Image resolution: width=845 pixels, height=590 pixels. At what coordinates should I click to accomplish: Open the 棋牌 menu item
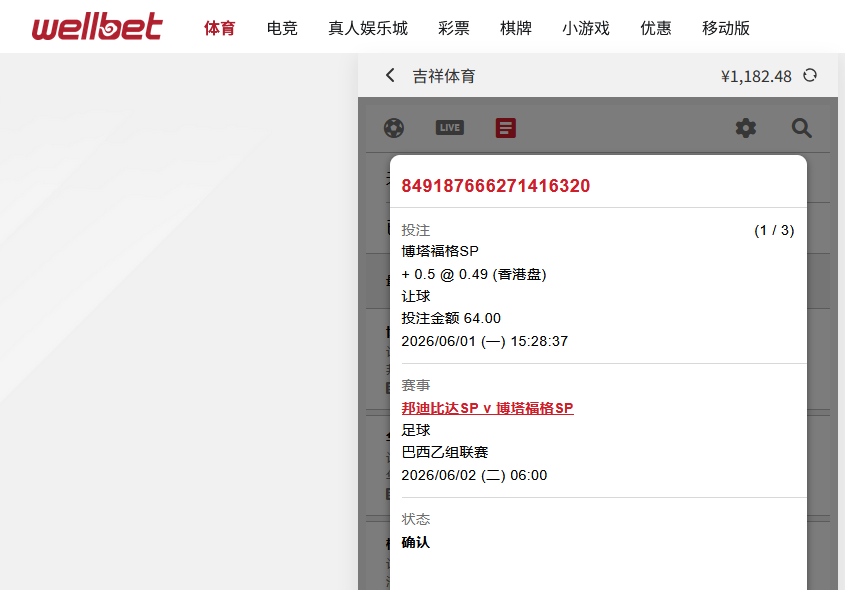(x=516, y=28)
